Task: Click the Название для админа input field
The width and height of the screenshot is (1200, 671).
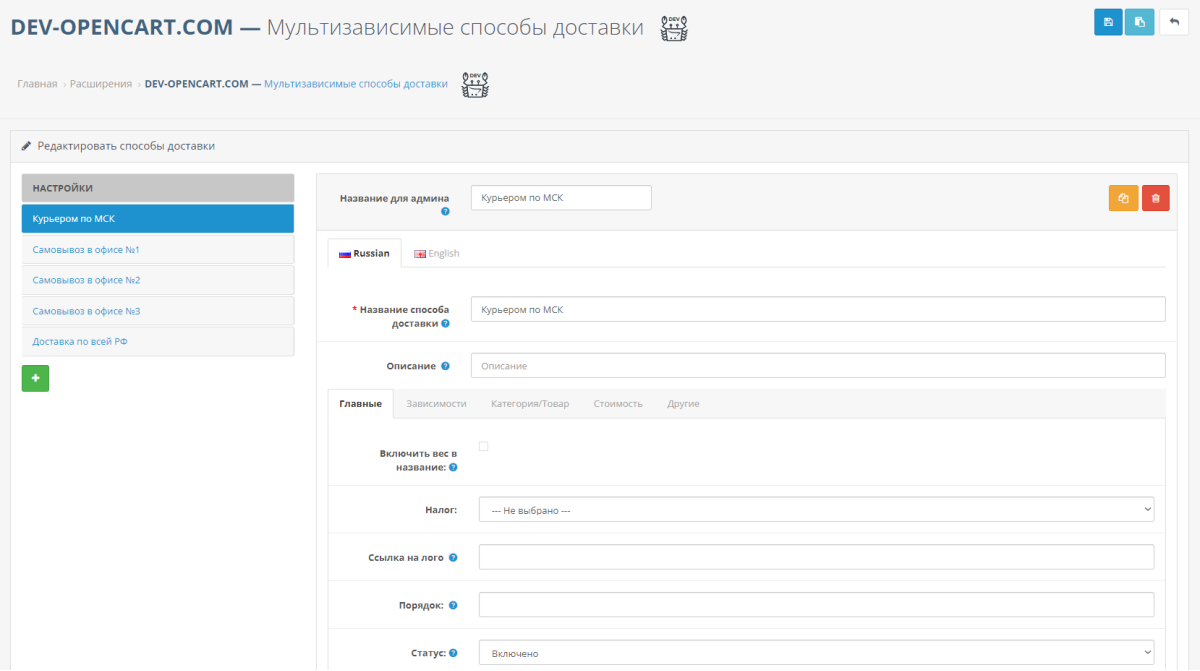Action: coord(561,198)
